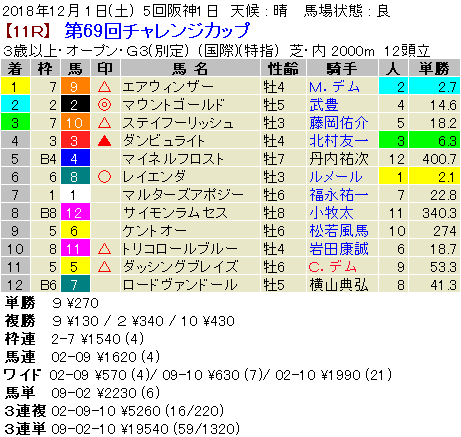
Task: Click the 馬連 payout 02-09 ¥1620
Action: click(x=105, y=357)
